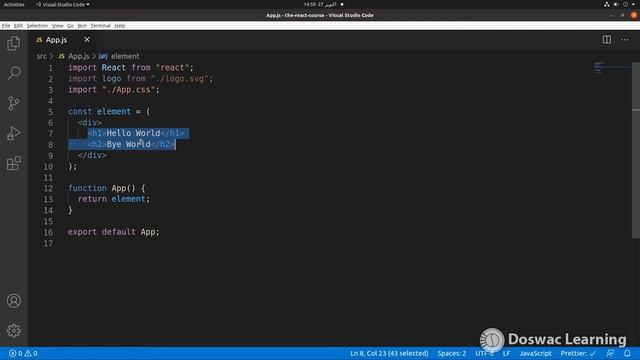Click the errors and warnings status indicator
Image resolution: width=640 pixels, height=360 pixels.
[x=23, y=353]
